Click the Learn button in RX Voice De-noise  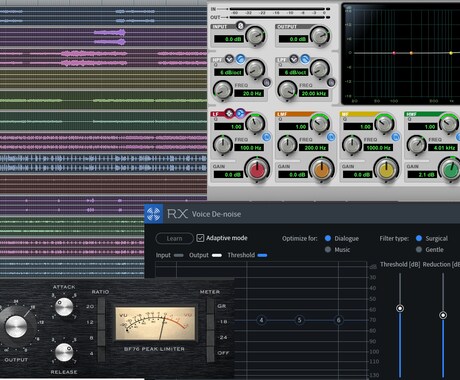point(174,238)
